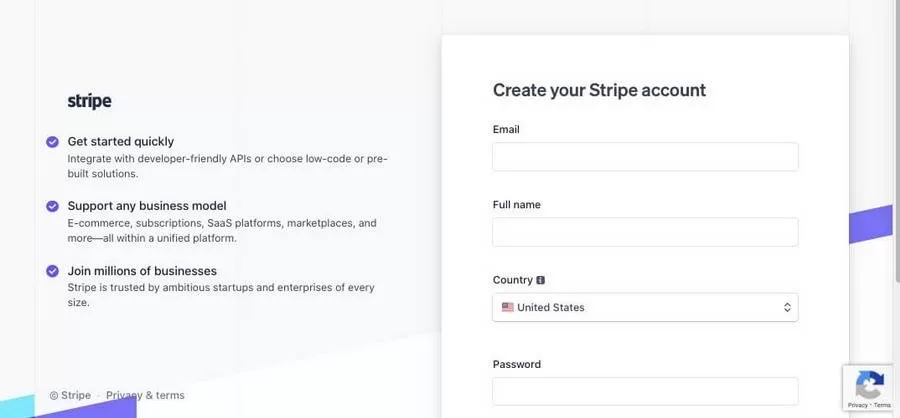
Task: Click the reCAPTCHA badge logo
Action: 869,384
